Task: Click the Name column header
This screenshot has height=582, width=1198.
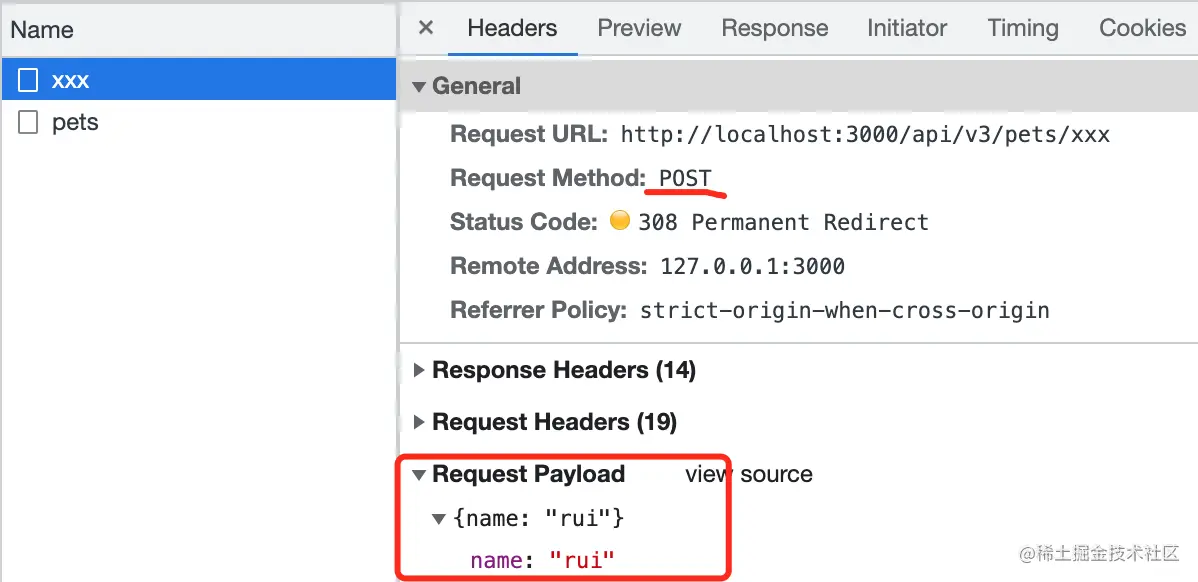Action: 42,30
